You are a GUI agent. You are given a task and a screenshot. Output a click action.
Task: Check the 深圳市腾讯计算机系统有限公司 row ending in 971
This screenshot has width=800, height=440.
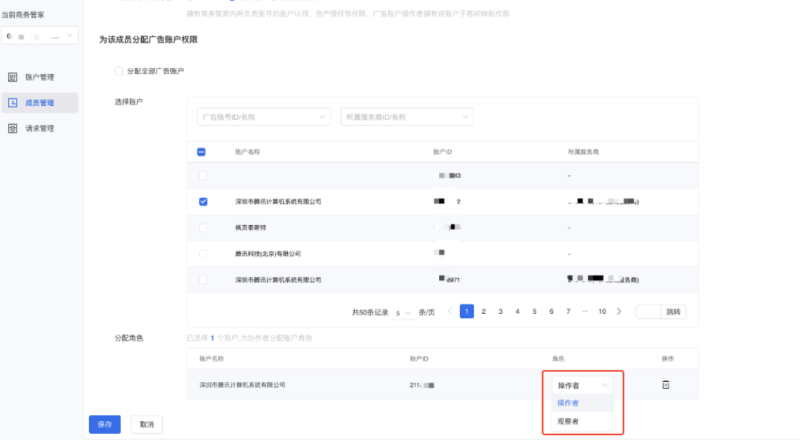pyautogui.click(x=203, y=280)
